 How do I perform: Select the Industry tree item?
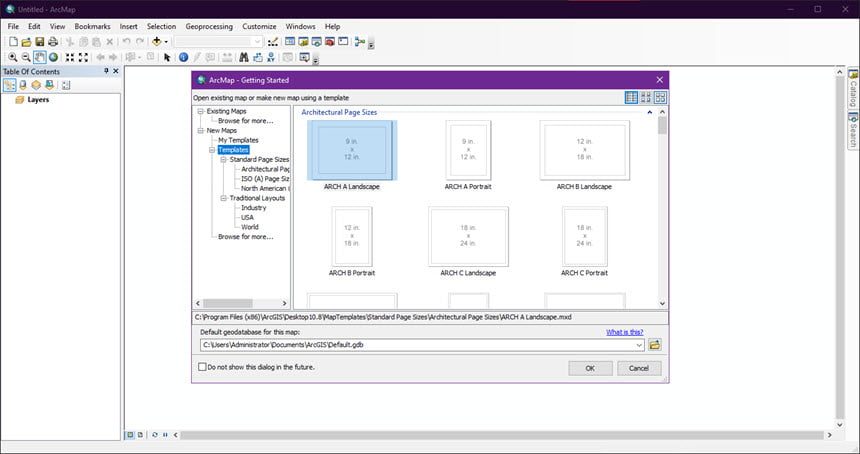(x=253, y=207)
